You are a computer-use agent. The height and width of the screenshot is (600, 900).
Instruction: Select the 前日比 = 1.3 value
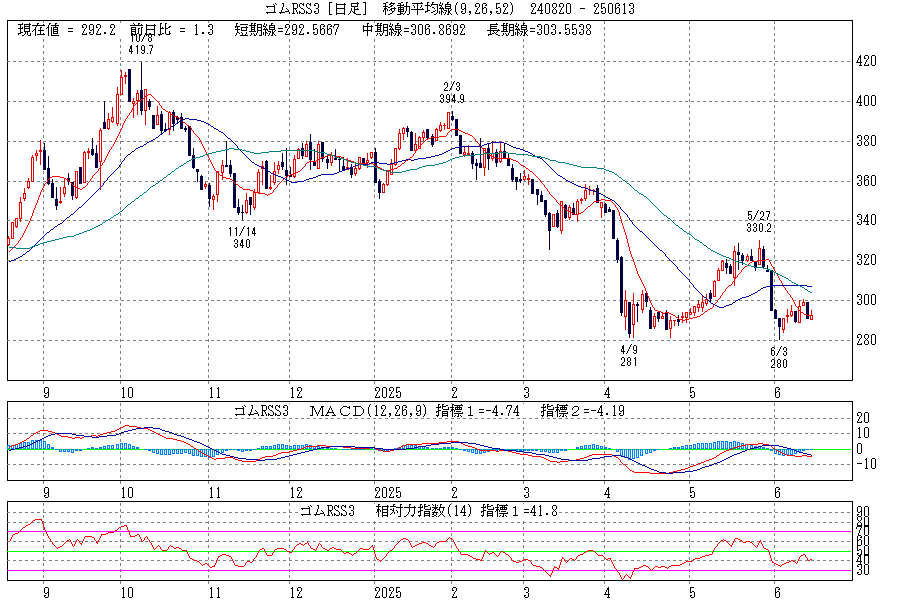(x=172, y=30)
